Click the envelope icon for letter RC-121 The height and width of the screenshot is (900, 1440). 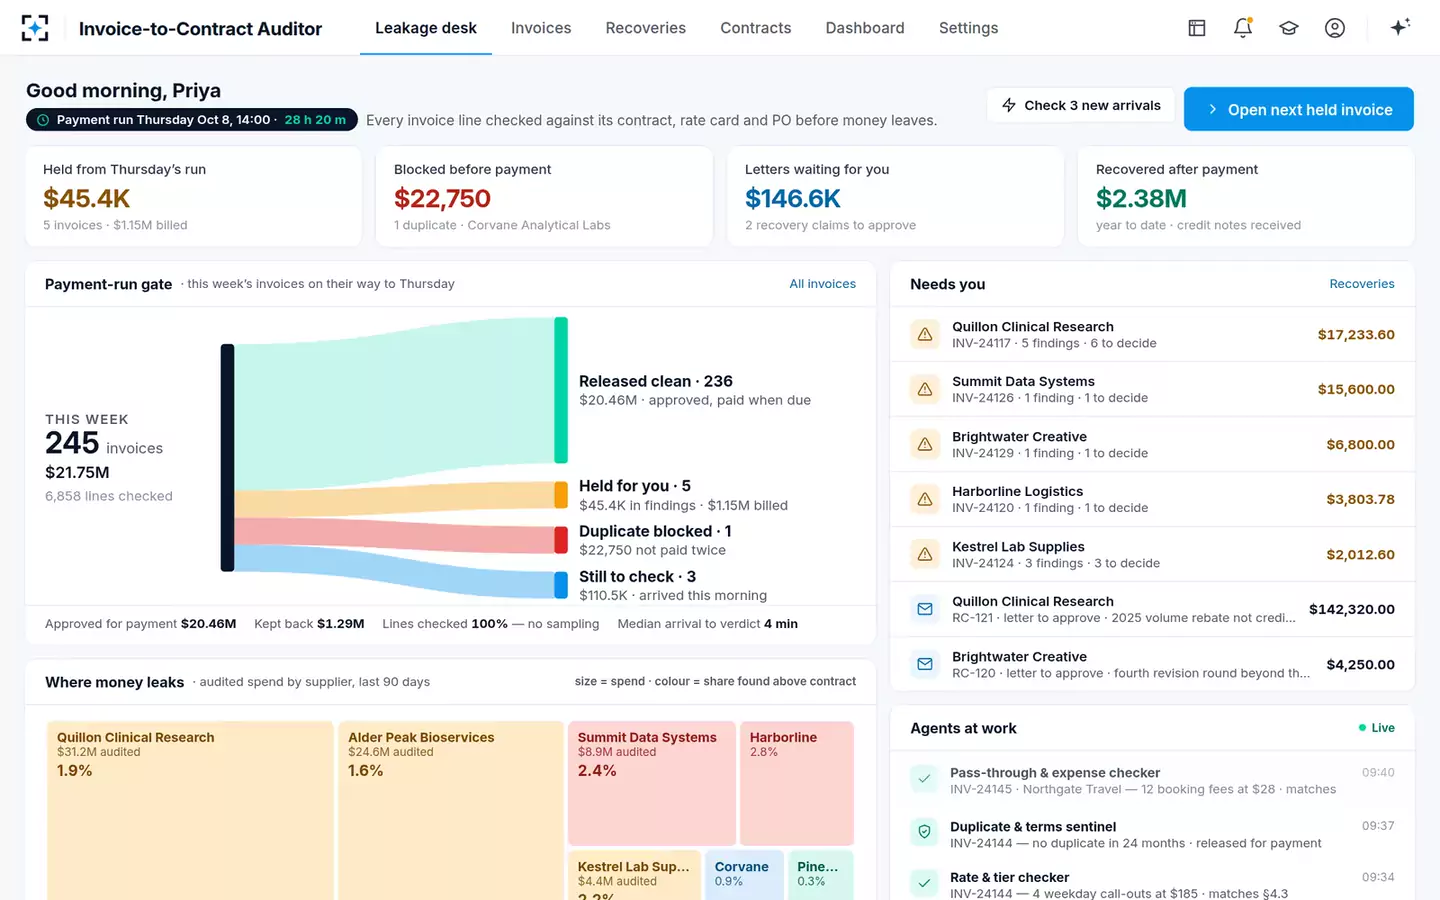925,609
